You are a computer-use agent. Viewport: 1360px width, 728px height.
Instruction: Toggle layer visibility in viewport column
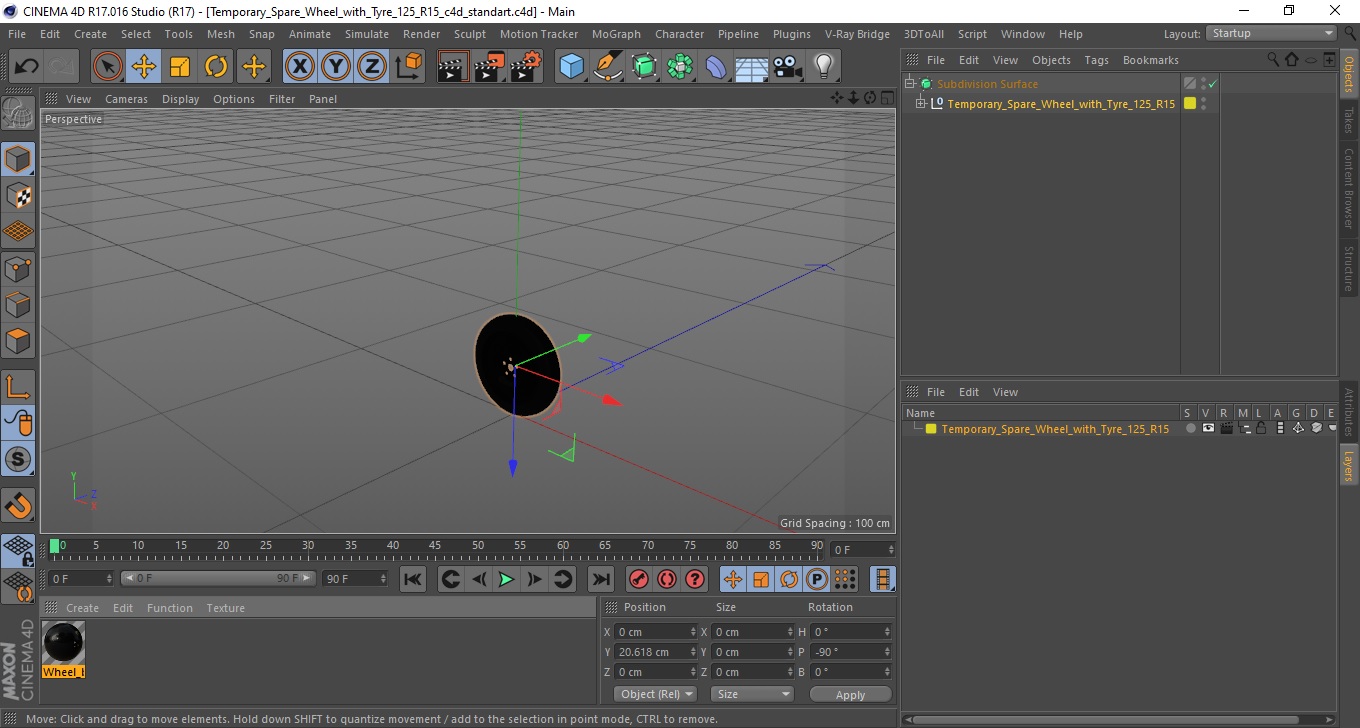click(x=1208, y=428)
